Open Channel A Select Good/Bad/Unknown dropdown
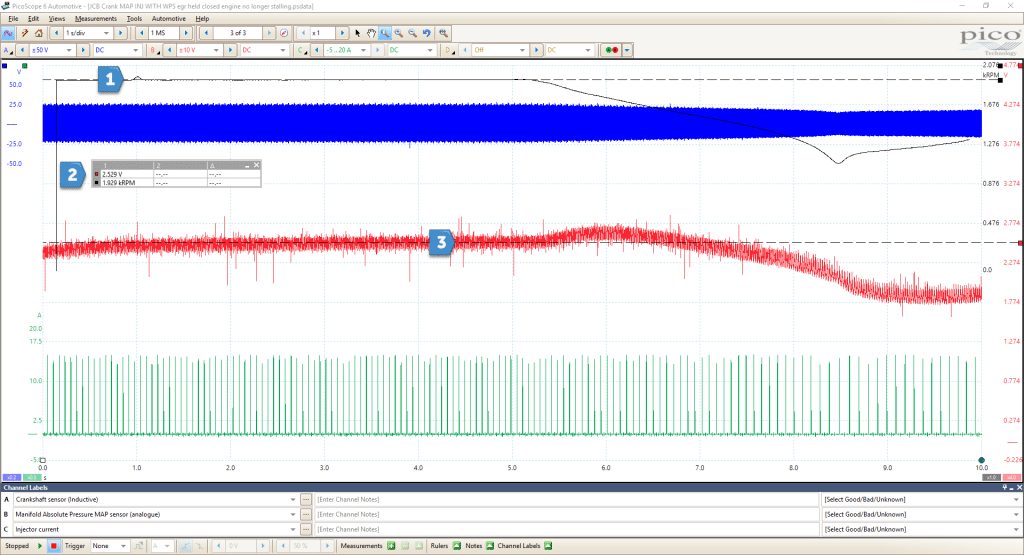 pyautogui.click(x=920, y=500)
